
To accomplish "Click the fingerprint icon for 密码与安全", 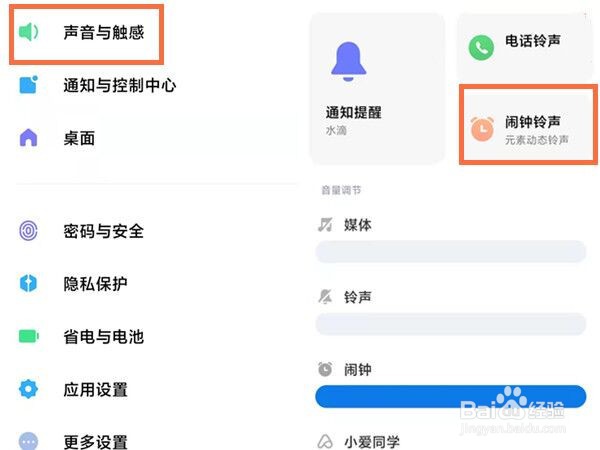I will point(28,231).
